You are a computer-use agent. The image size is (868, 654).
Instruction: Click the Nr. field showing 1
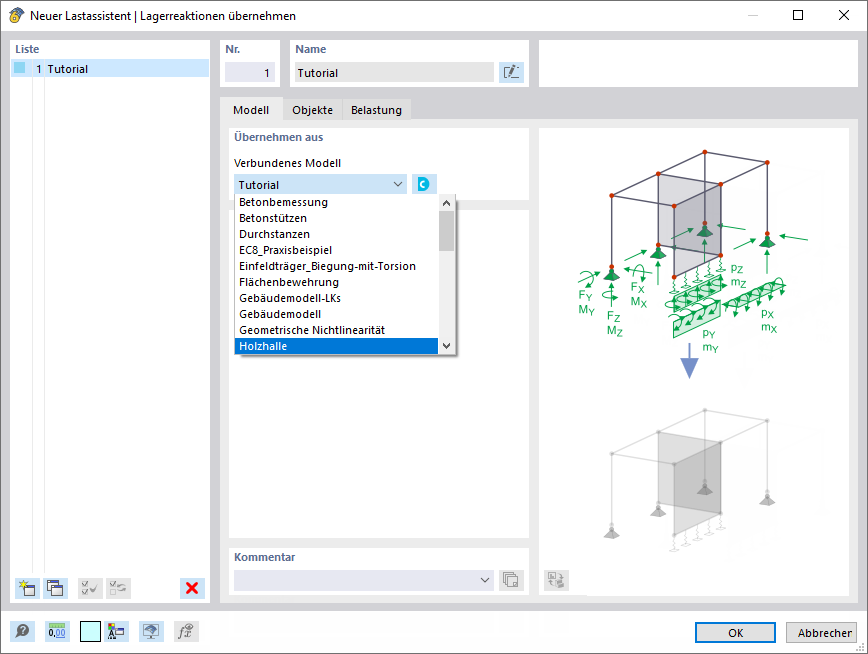coord(250,73)
